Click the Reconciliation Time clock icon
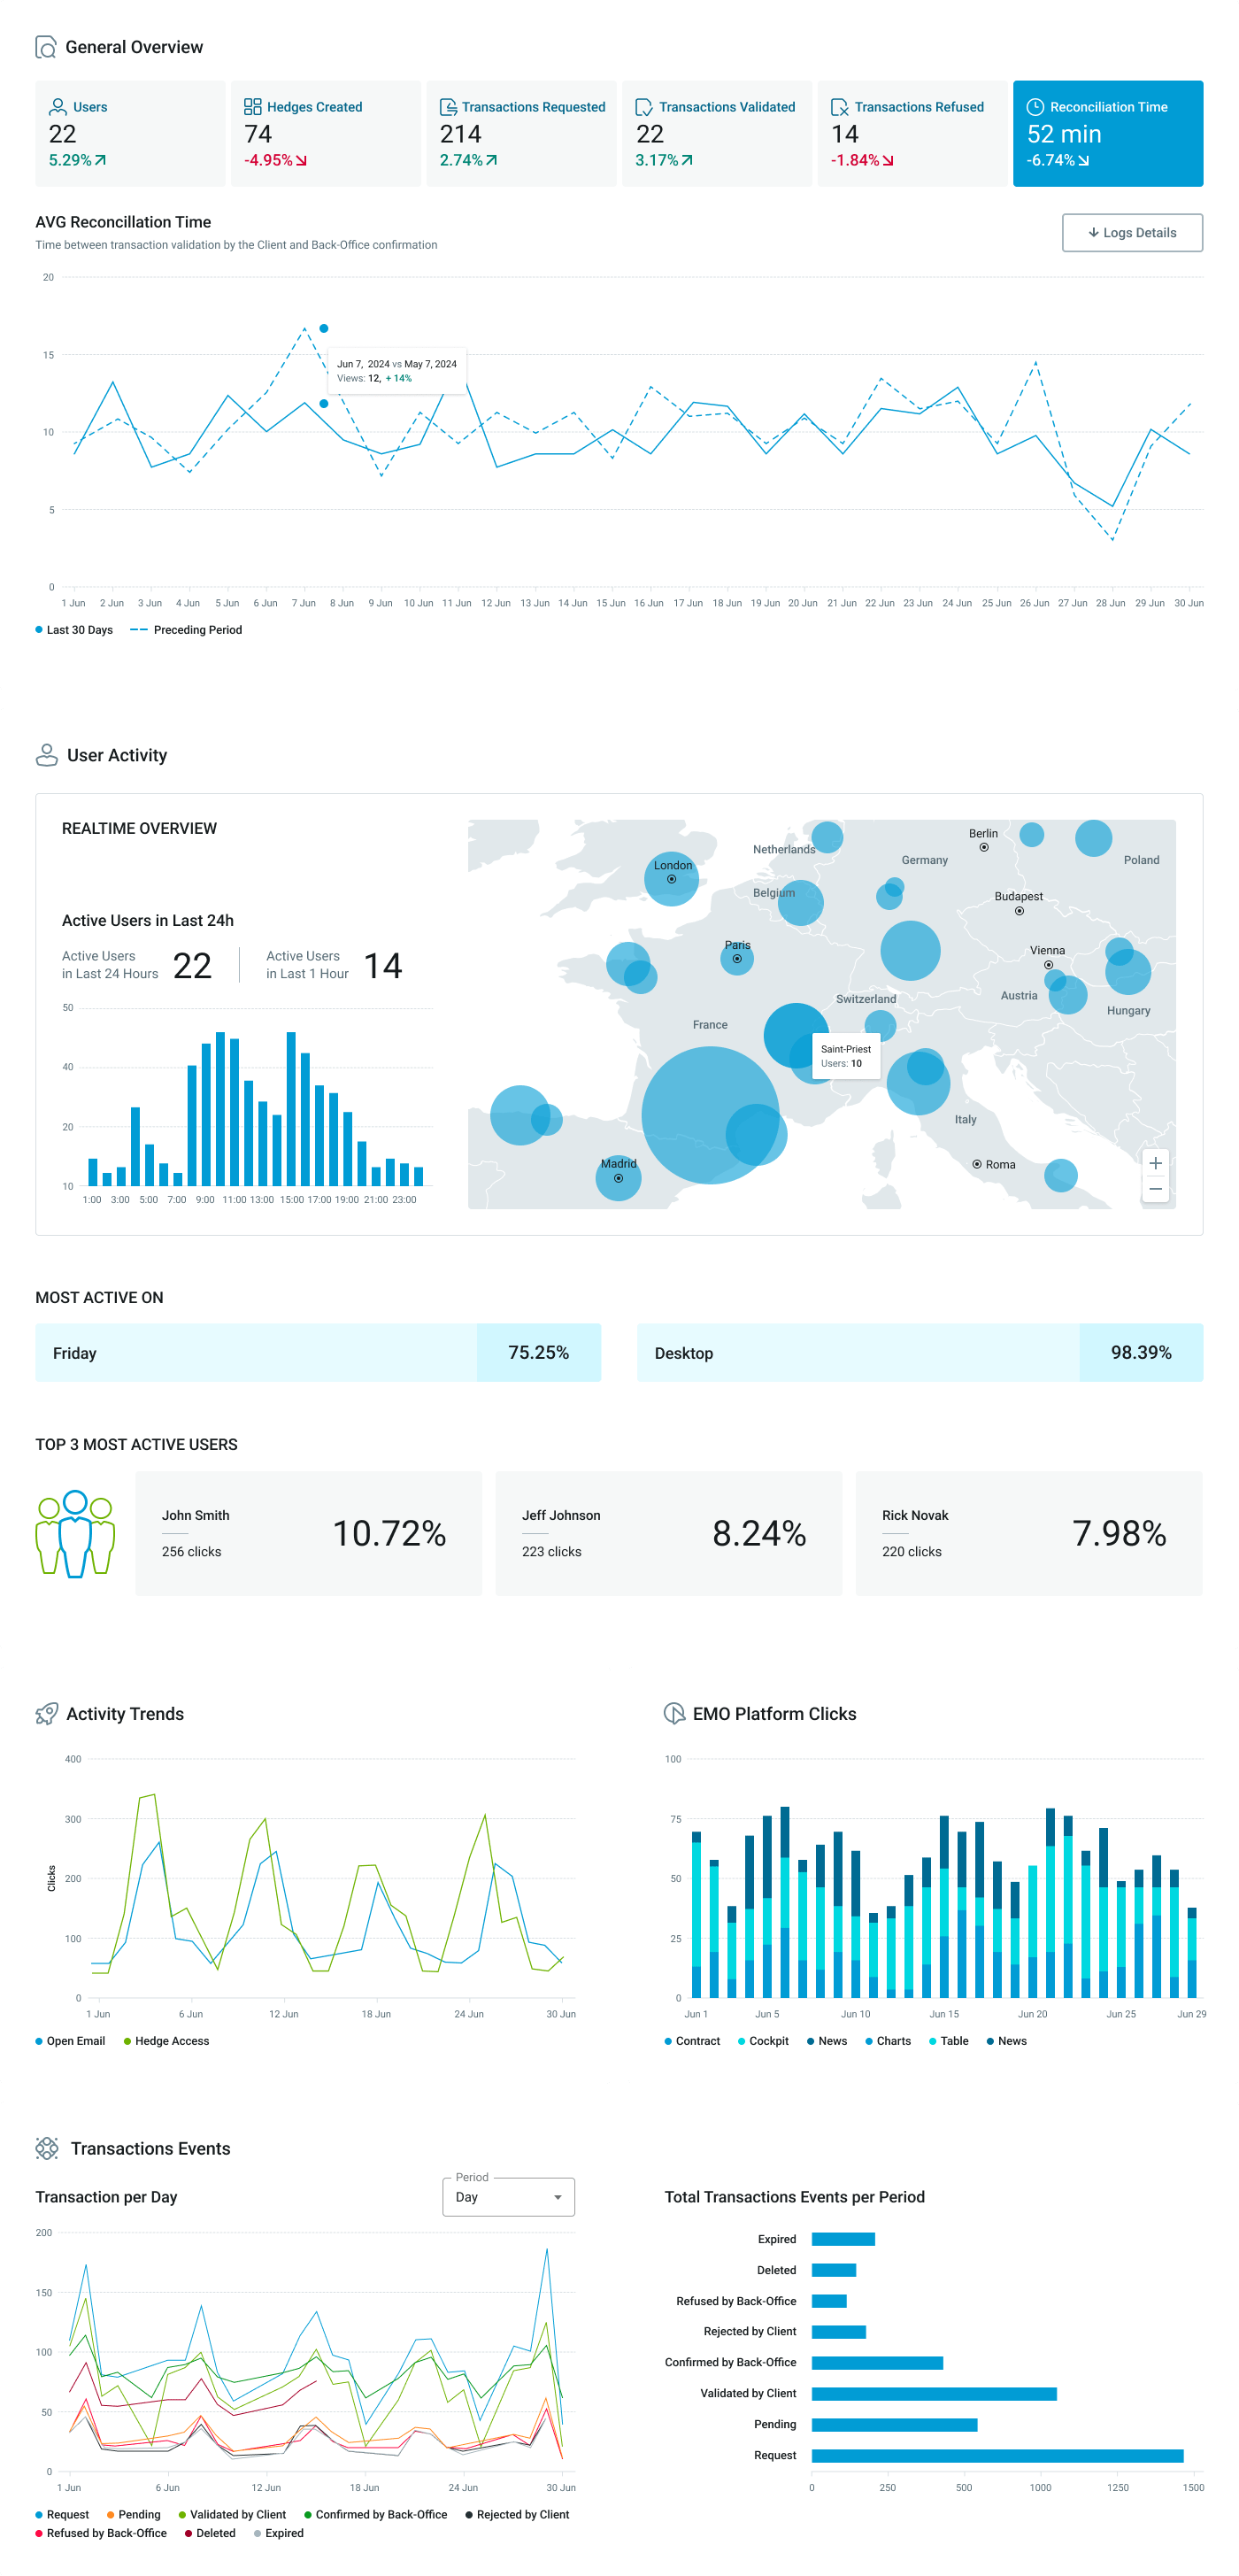1239x2576 pixels. point(1035,107)
